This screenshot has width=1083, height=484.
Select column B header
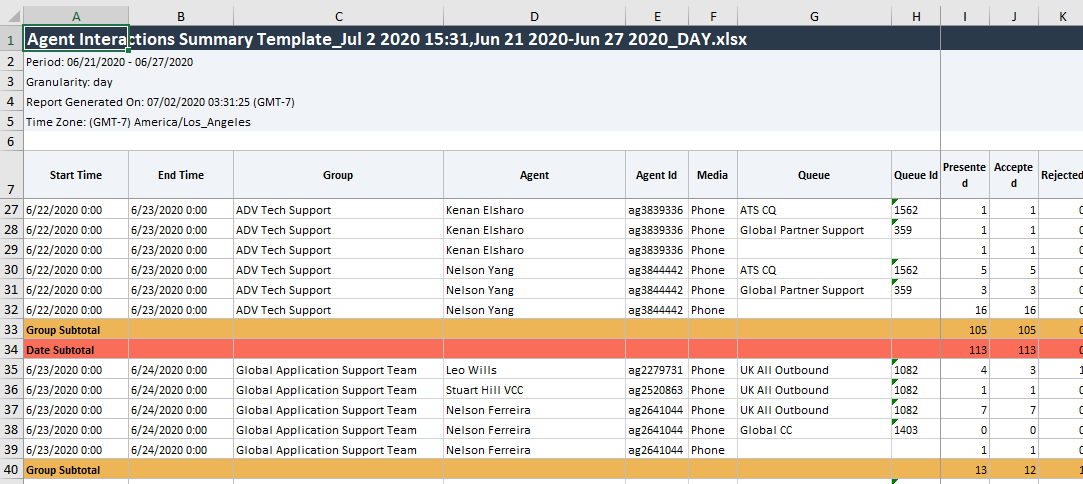click(x=181, y=17)
